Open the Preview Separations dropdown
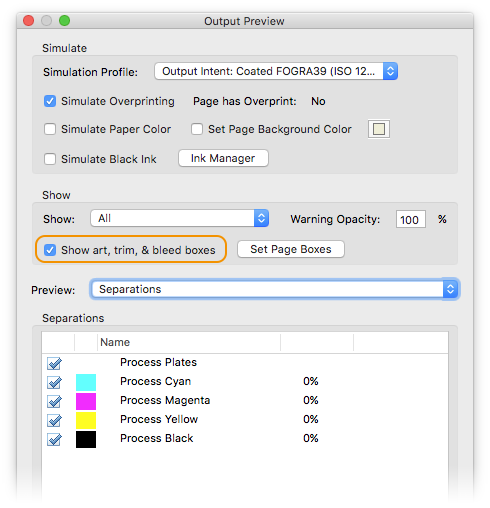Image resolution: width=490 pixels, height=508 pixels. click(275, 289)
